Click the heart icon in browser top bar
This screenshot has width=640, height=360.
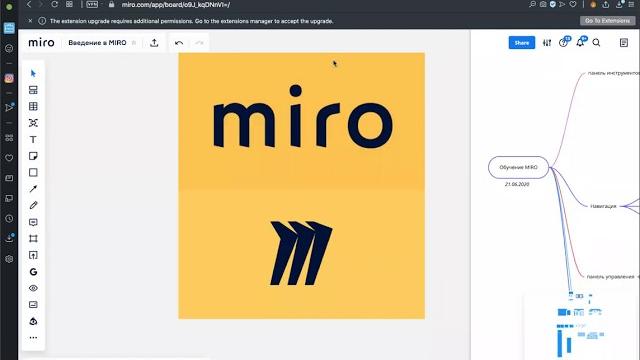tap(573, 4)
